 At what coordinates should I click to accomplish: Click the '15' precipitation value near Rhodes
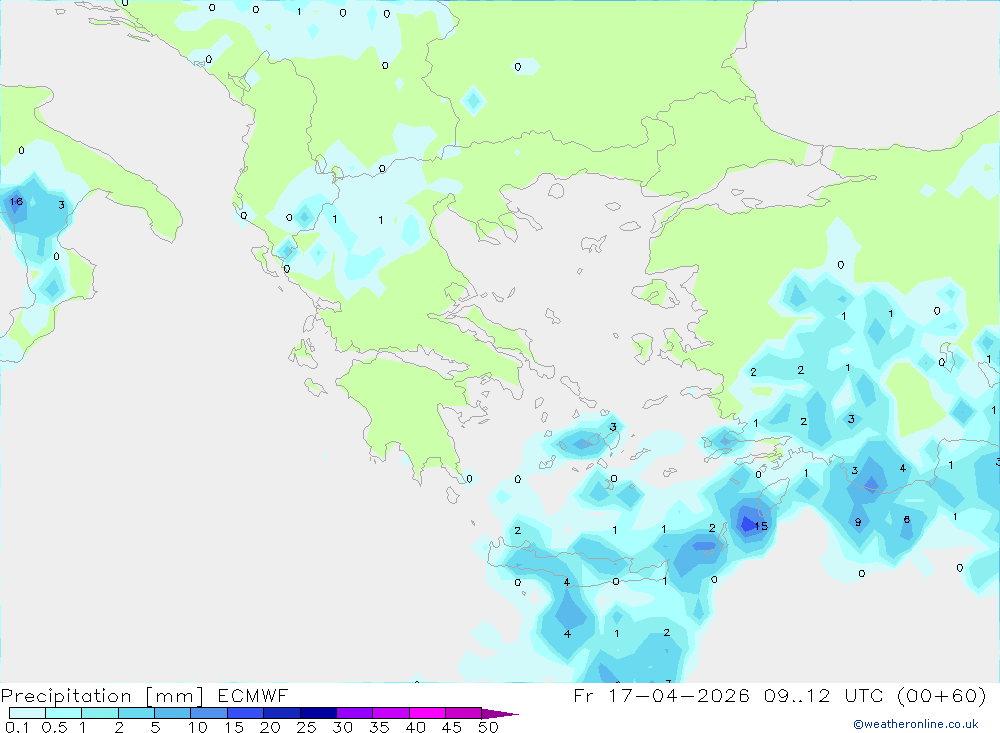click(x=761, y=526)
